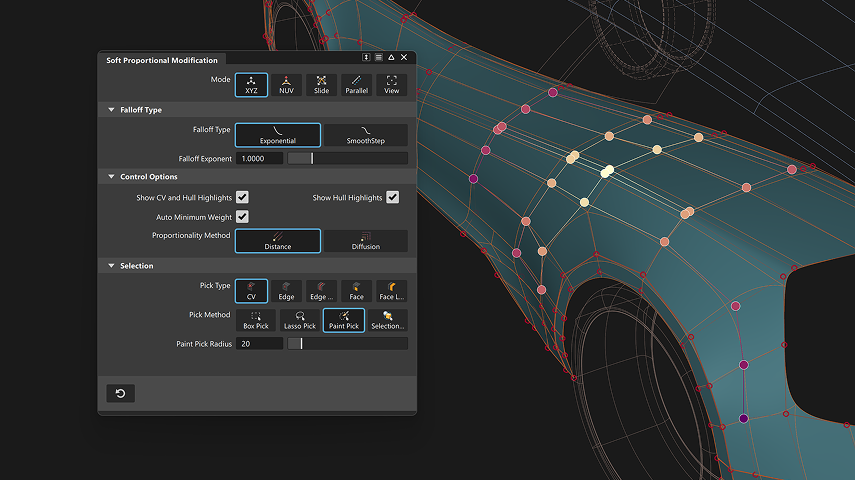Screen dimensions: 855x480
Task: Open the panel hamburger menu
Action: pyautogui.click(x=379, y=59)
